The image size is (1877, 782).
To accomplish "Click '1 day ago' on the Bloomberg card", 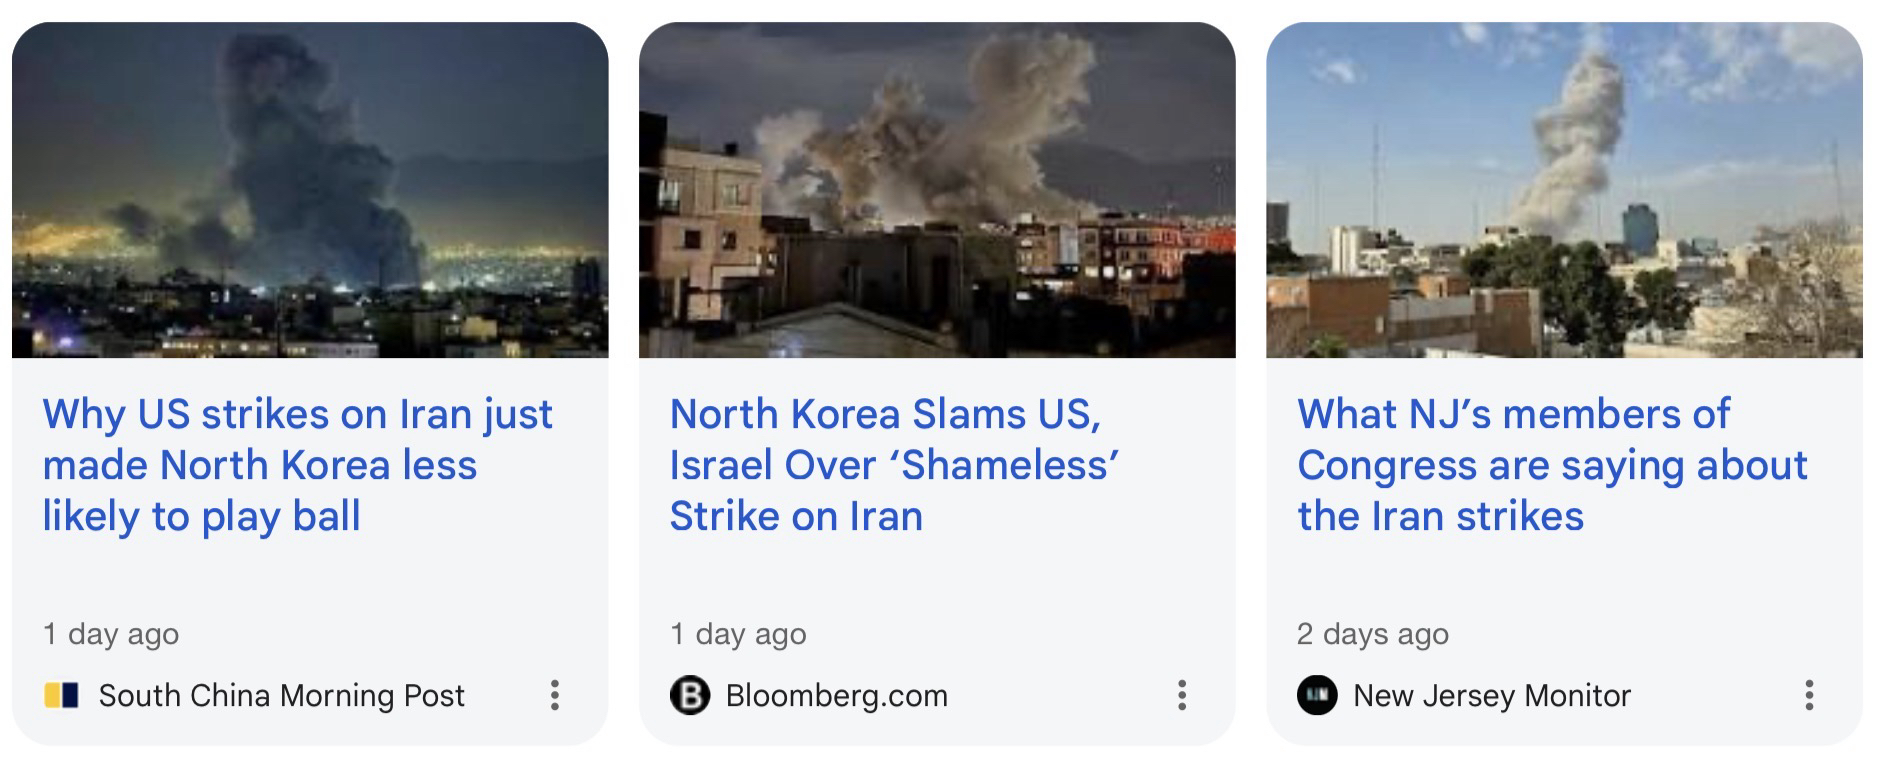I will click(x=738, y=634).
